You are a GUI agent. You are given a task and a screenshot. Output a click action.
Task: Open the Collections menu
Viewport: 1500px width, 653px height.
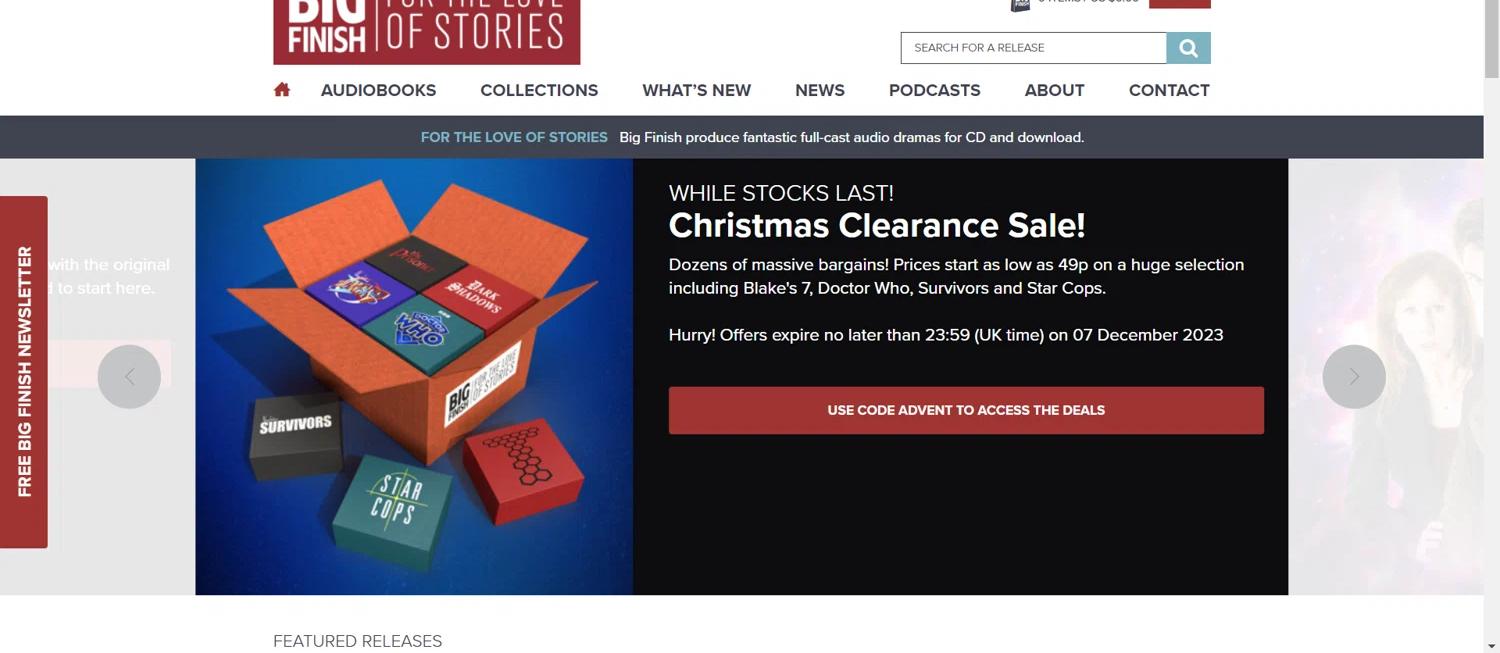539,90
